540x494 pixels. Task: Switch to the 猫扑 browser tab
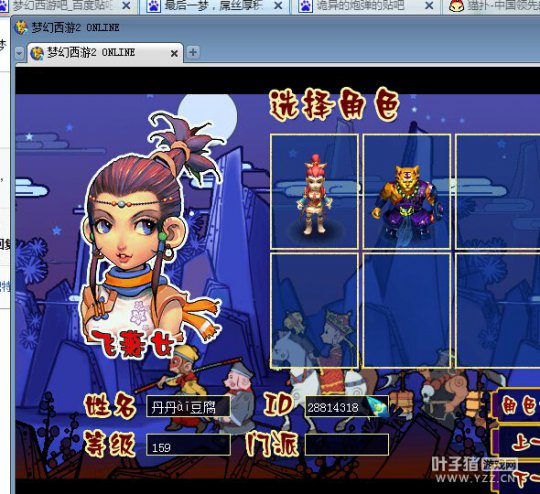click(x=491, y=6)
